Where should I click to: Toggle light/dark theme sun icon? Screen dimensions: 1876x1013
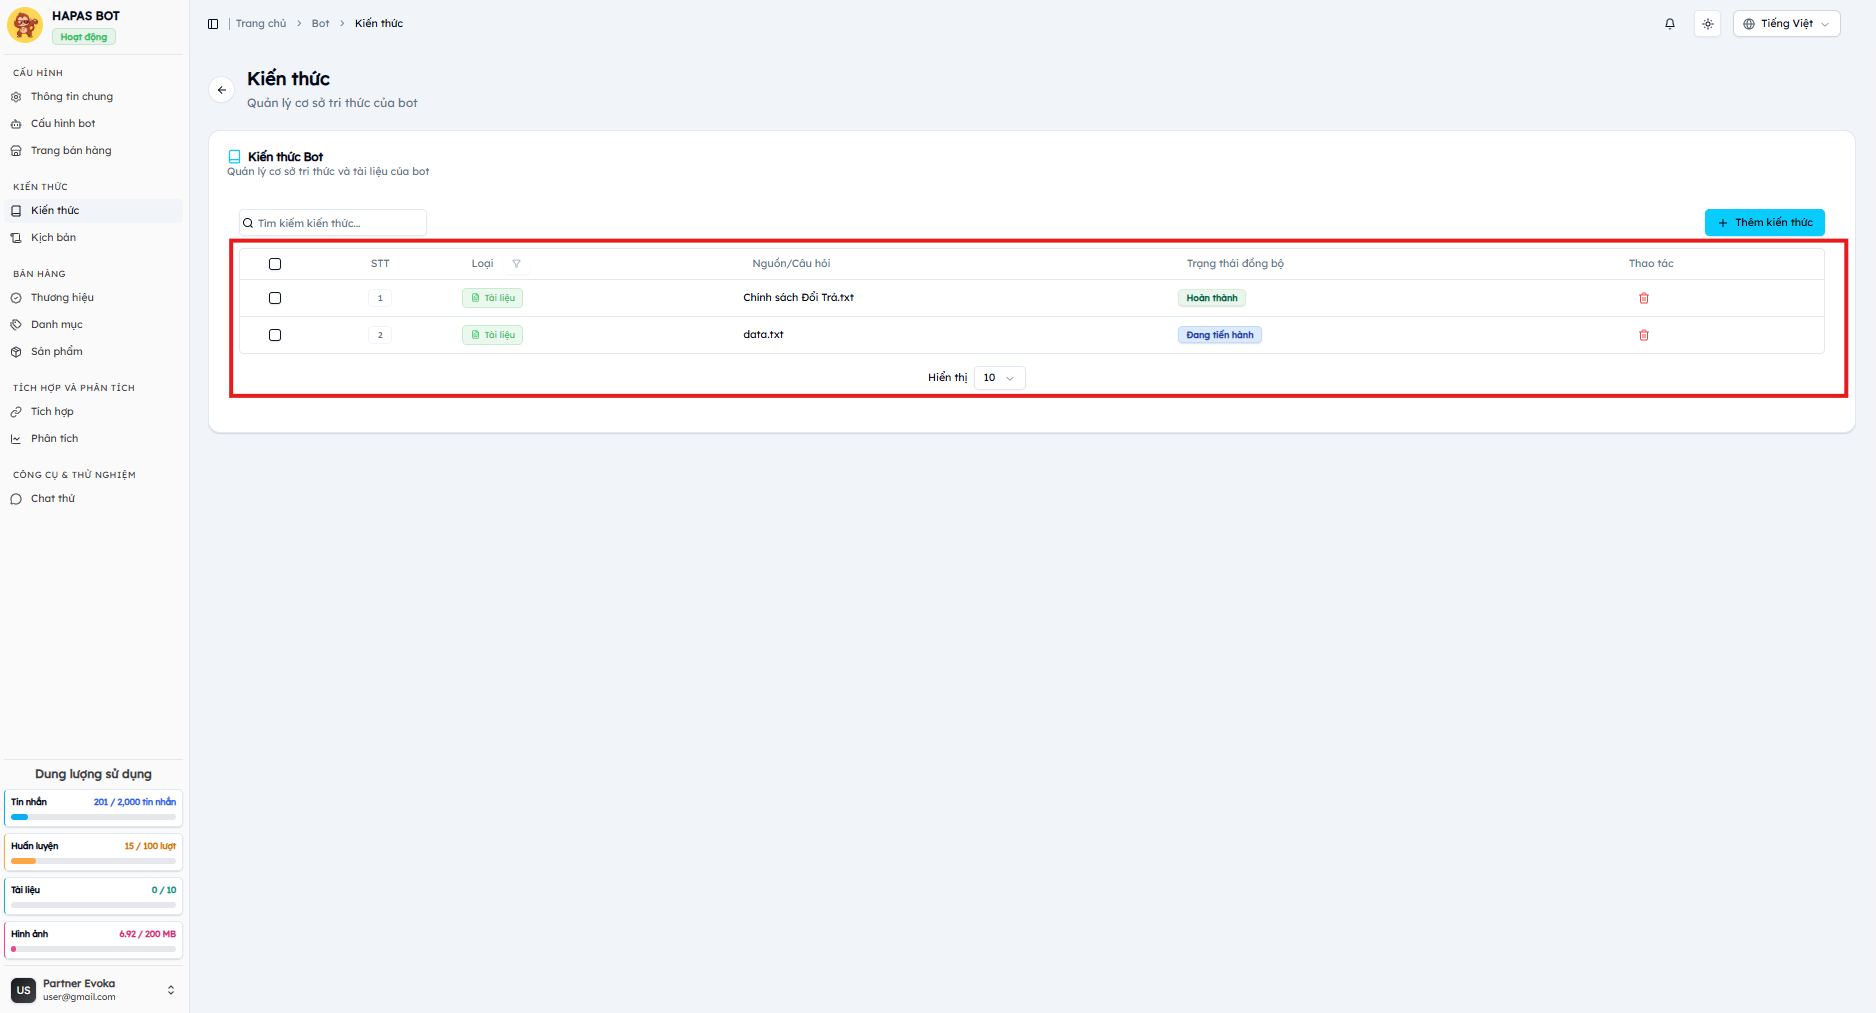(1708, 24)
